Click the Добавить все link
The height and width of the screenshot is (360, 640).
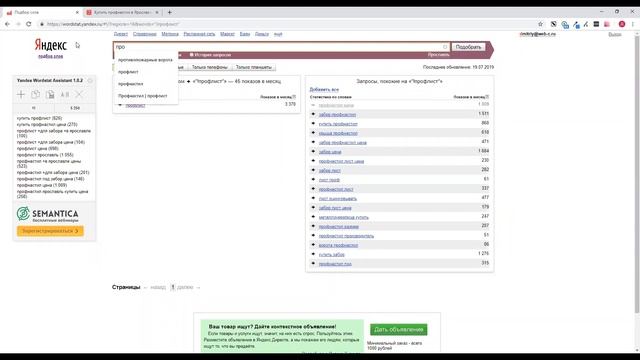(x=324, y=89)
